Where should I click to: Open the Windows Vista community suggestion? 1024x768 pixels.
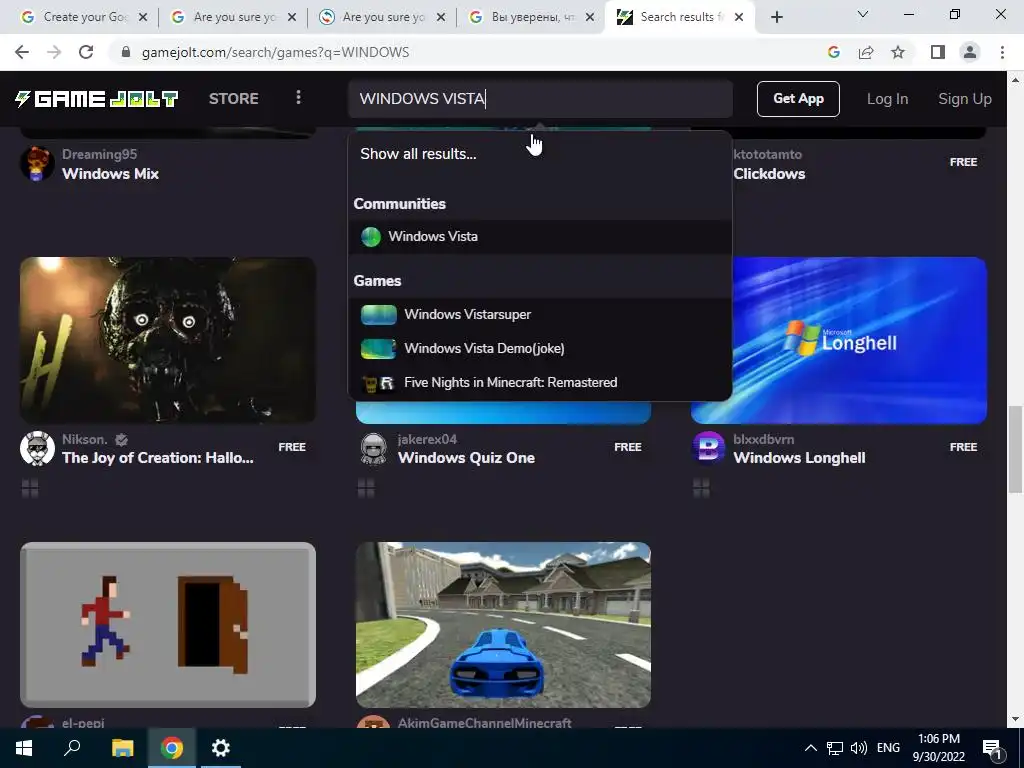coord(539,236)
